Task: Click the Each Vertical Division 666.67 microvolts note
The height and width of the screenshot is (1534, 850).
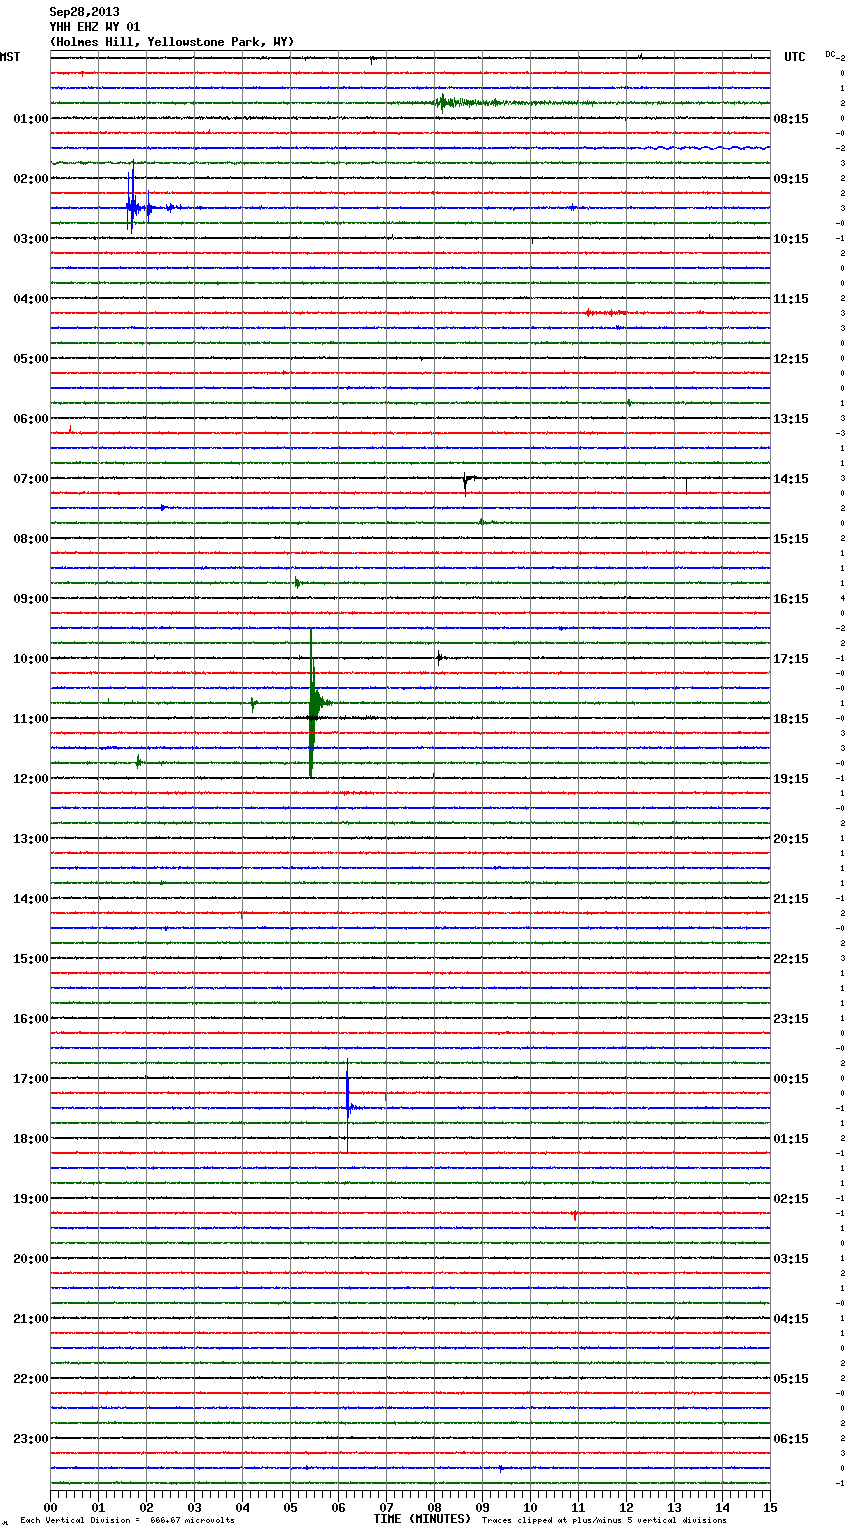Action: [127, 1521]
